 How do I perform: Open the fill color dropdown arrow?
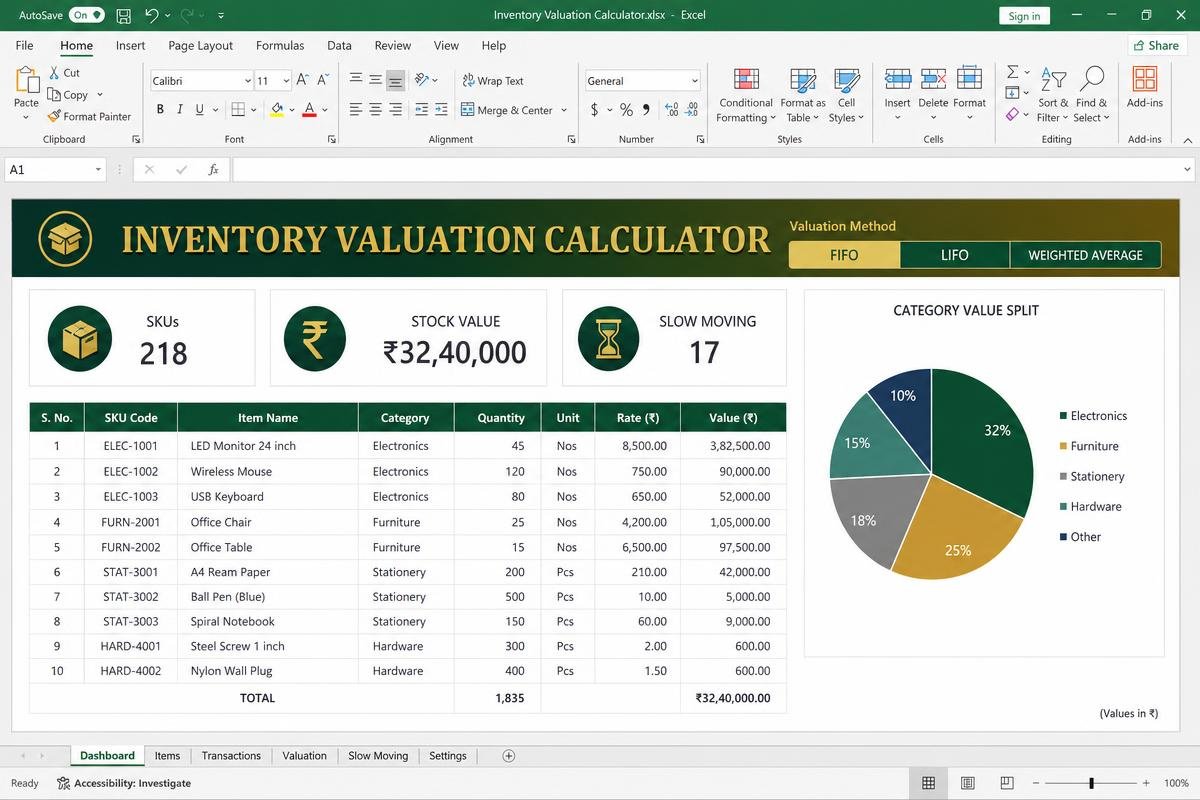tap(290, 110)
